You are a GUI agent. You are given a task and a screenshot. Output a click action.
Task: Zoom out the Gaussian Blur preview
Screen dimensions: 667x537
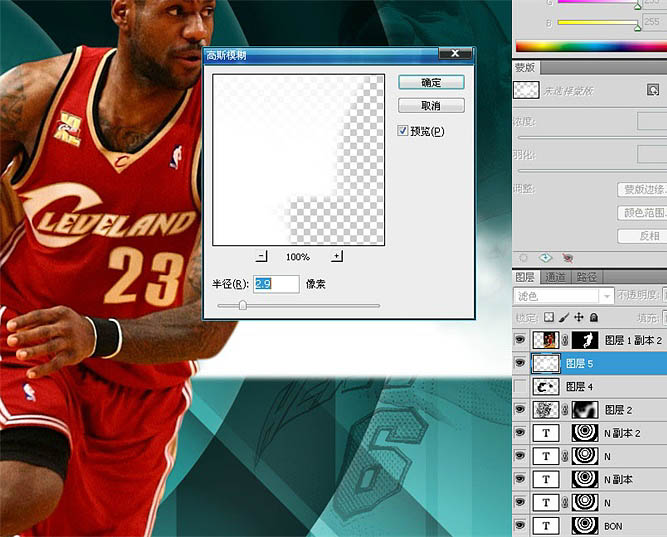(x=262, y=256)
